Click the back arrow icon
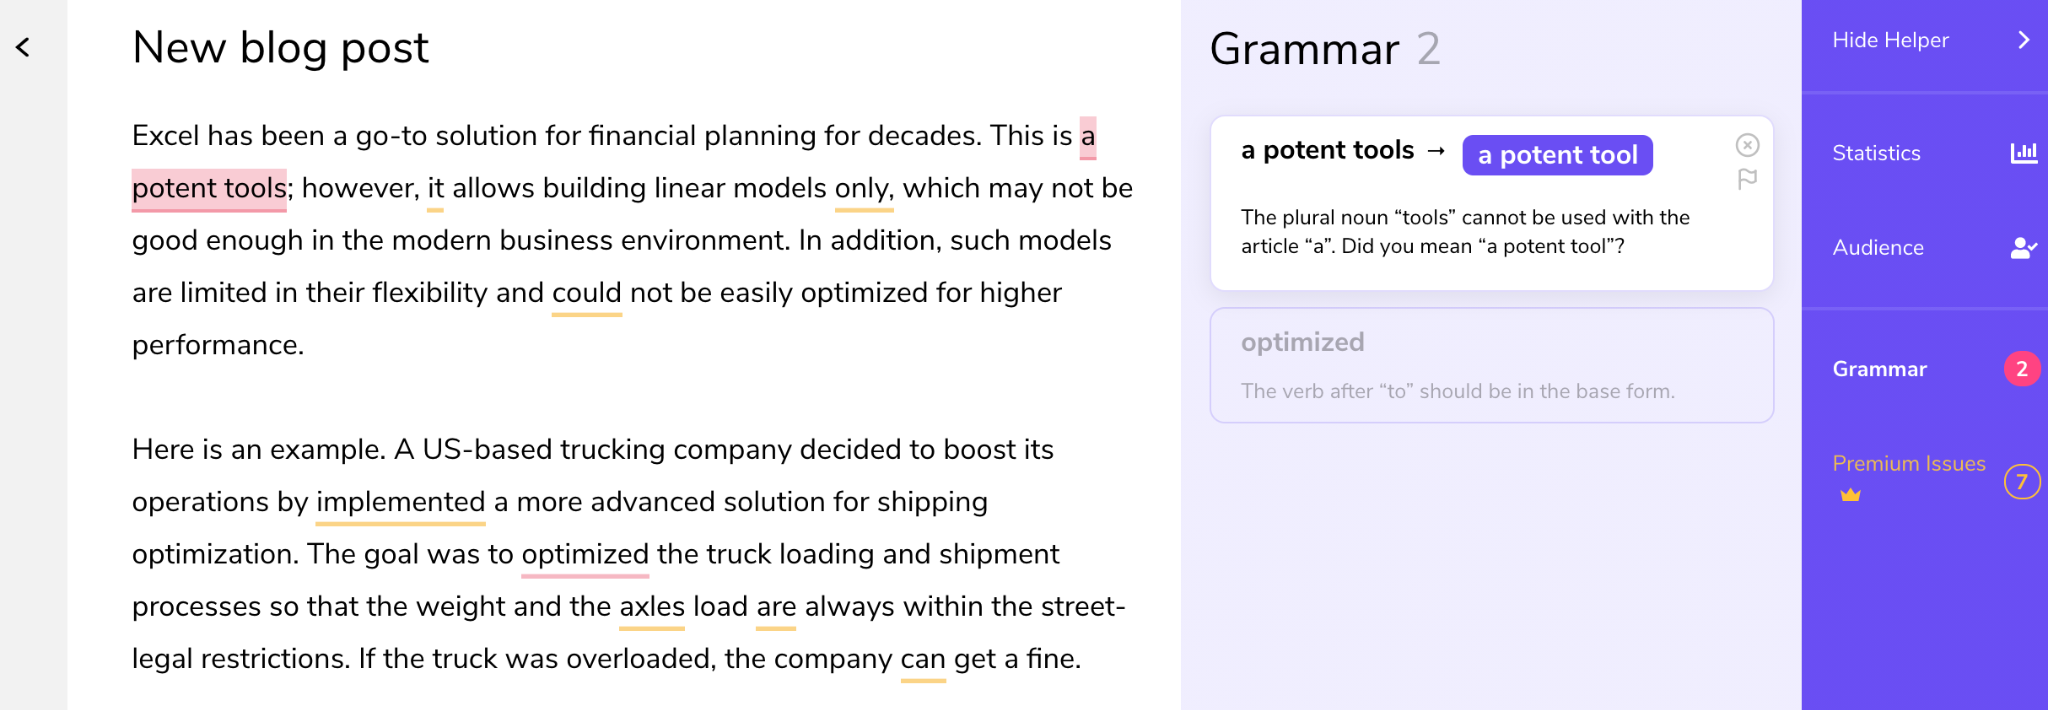The width and height of the screenshot is (2048, 710). 23,47
